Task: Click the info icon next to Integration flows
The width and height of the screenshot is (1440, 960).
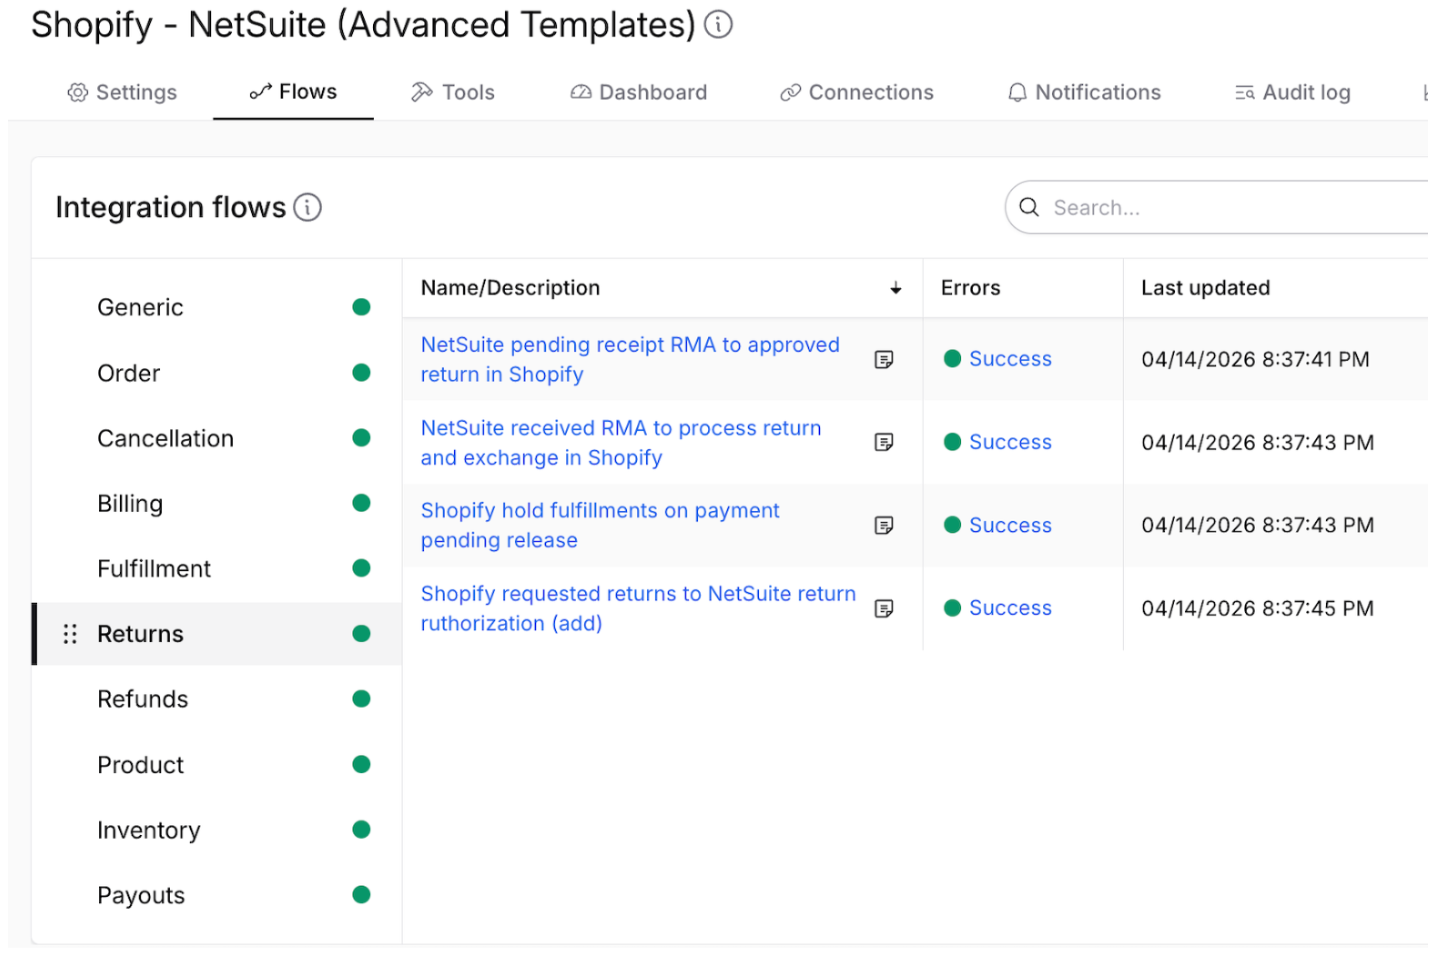Action: tap(307, 207)
